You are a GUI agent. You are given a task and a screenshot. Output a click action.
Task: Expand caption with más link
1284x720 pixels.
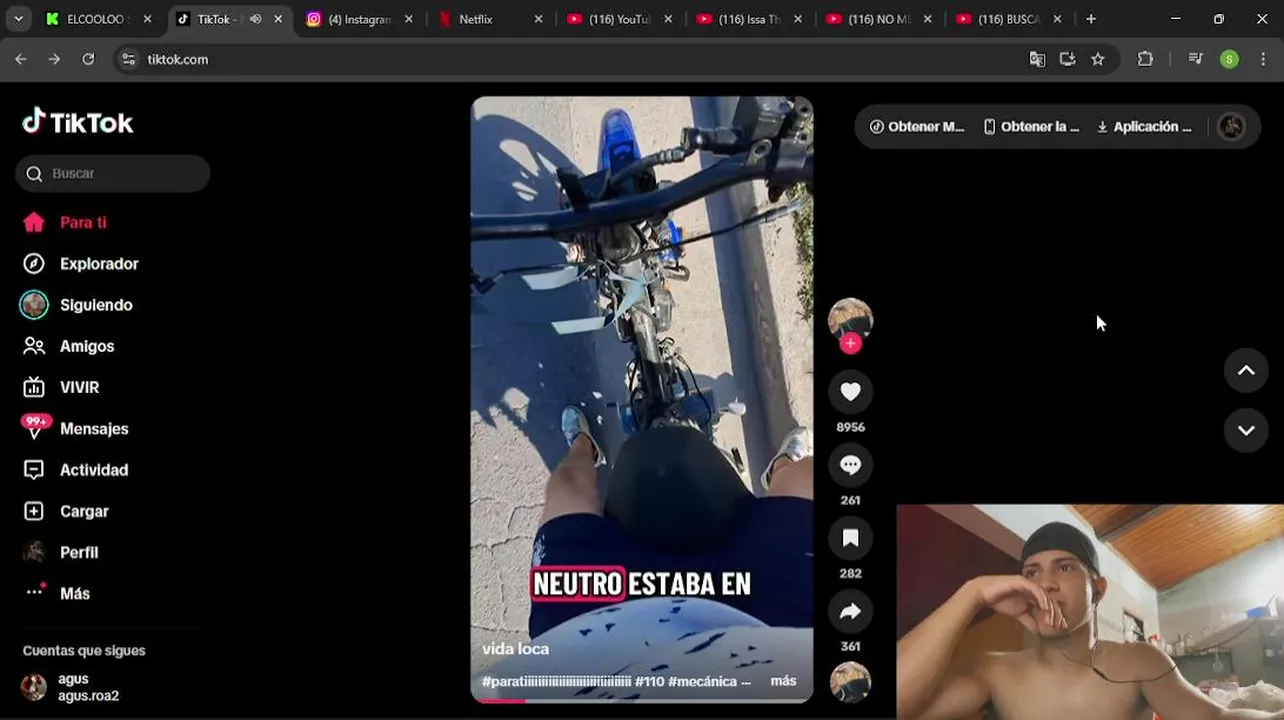[783, 681]
